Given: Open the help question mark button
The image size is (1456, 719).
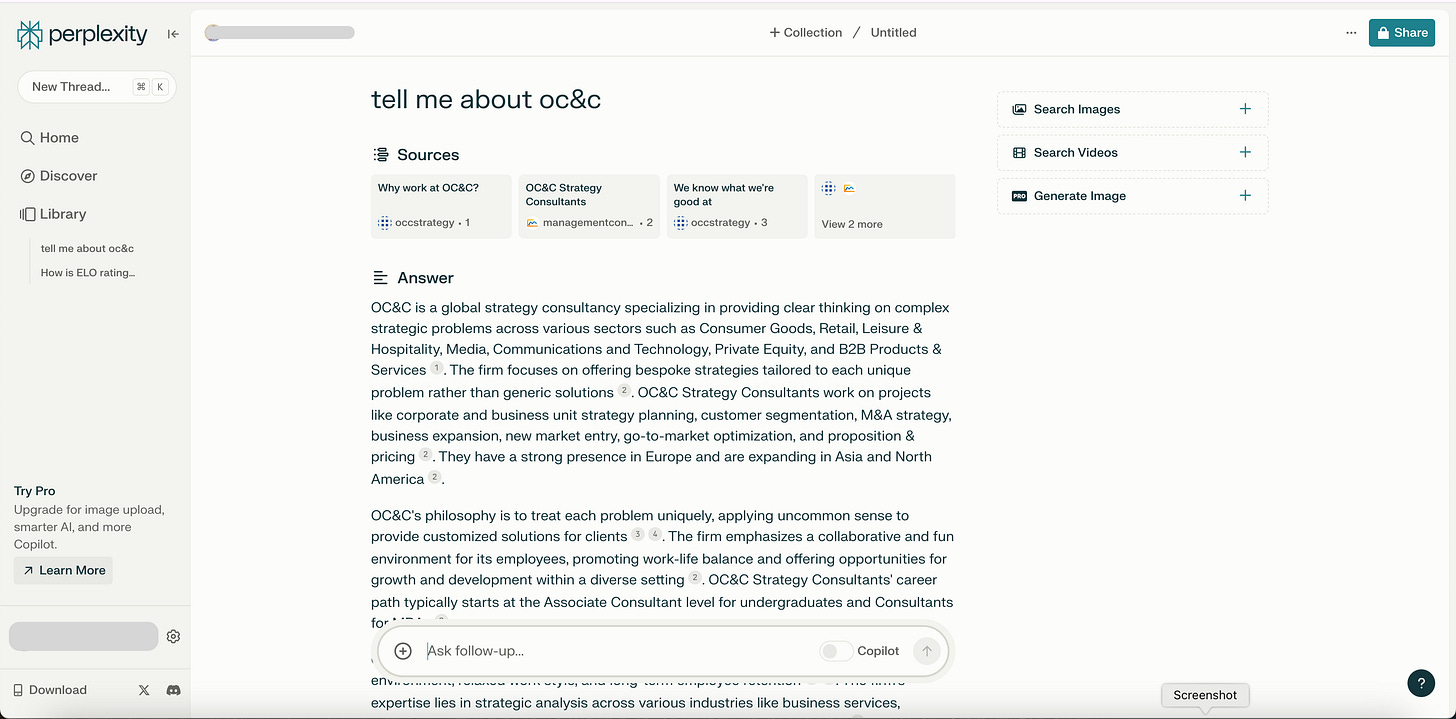Looking at the screenshot, I should point(1421,683).
